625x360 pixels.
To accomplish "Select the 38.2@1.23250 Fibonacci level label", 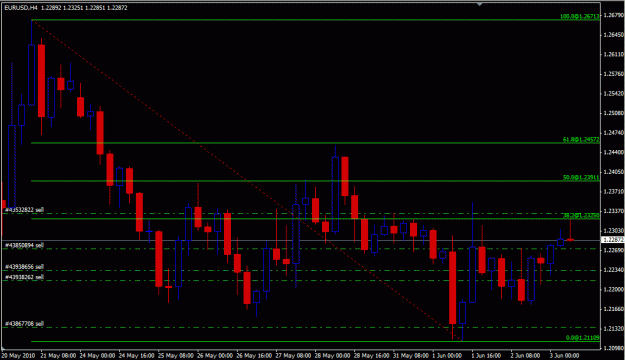I will [x=581, y=216].
